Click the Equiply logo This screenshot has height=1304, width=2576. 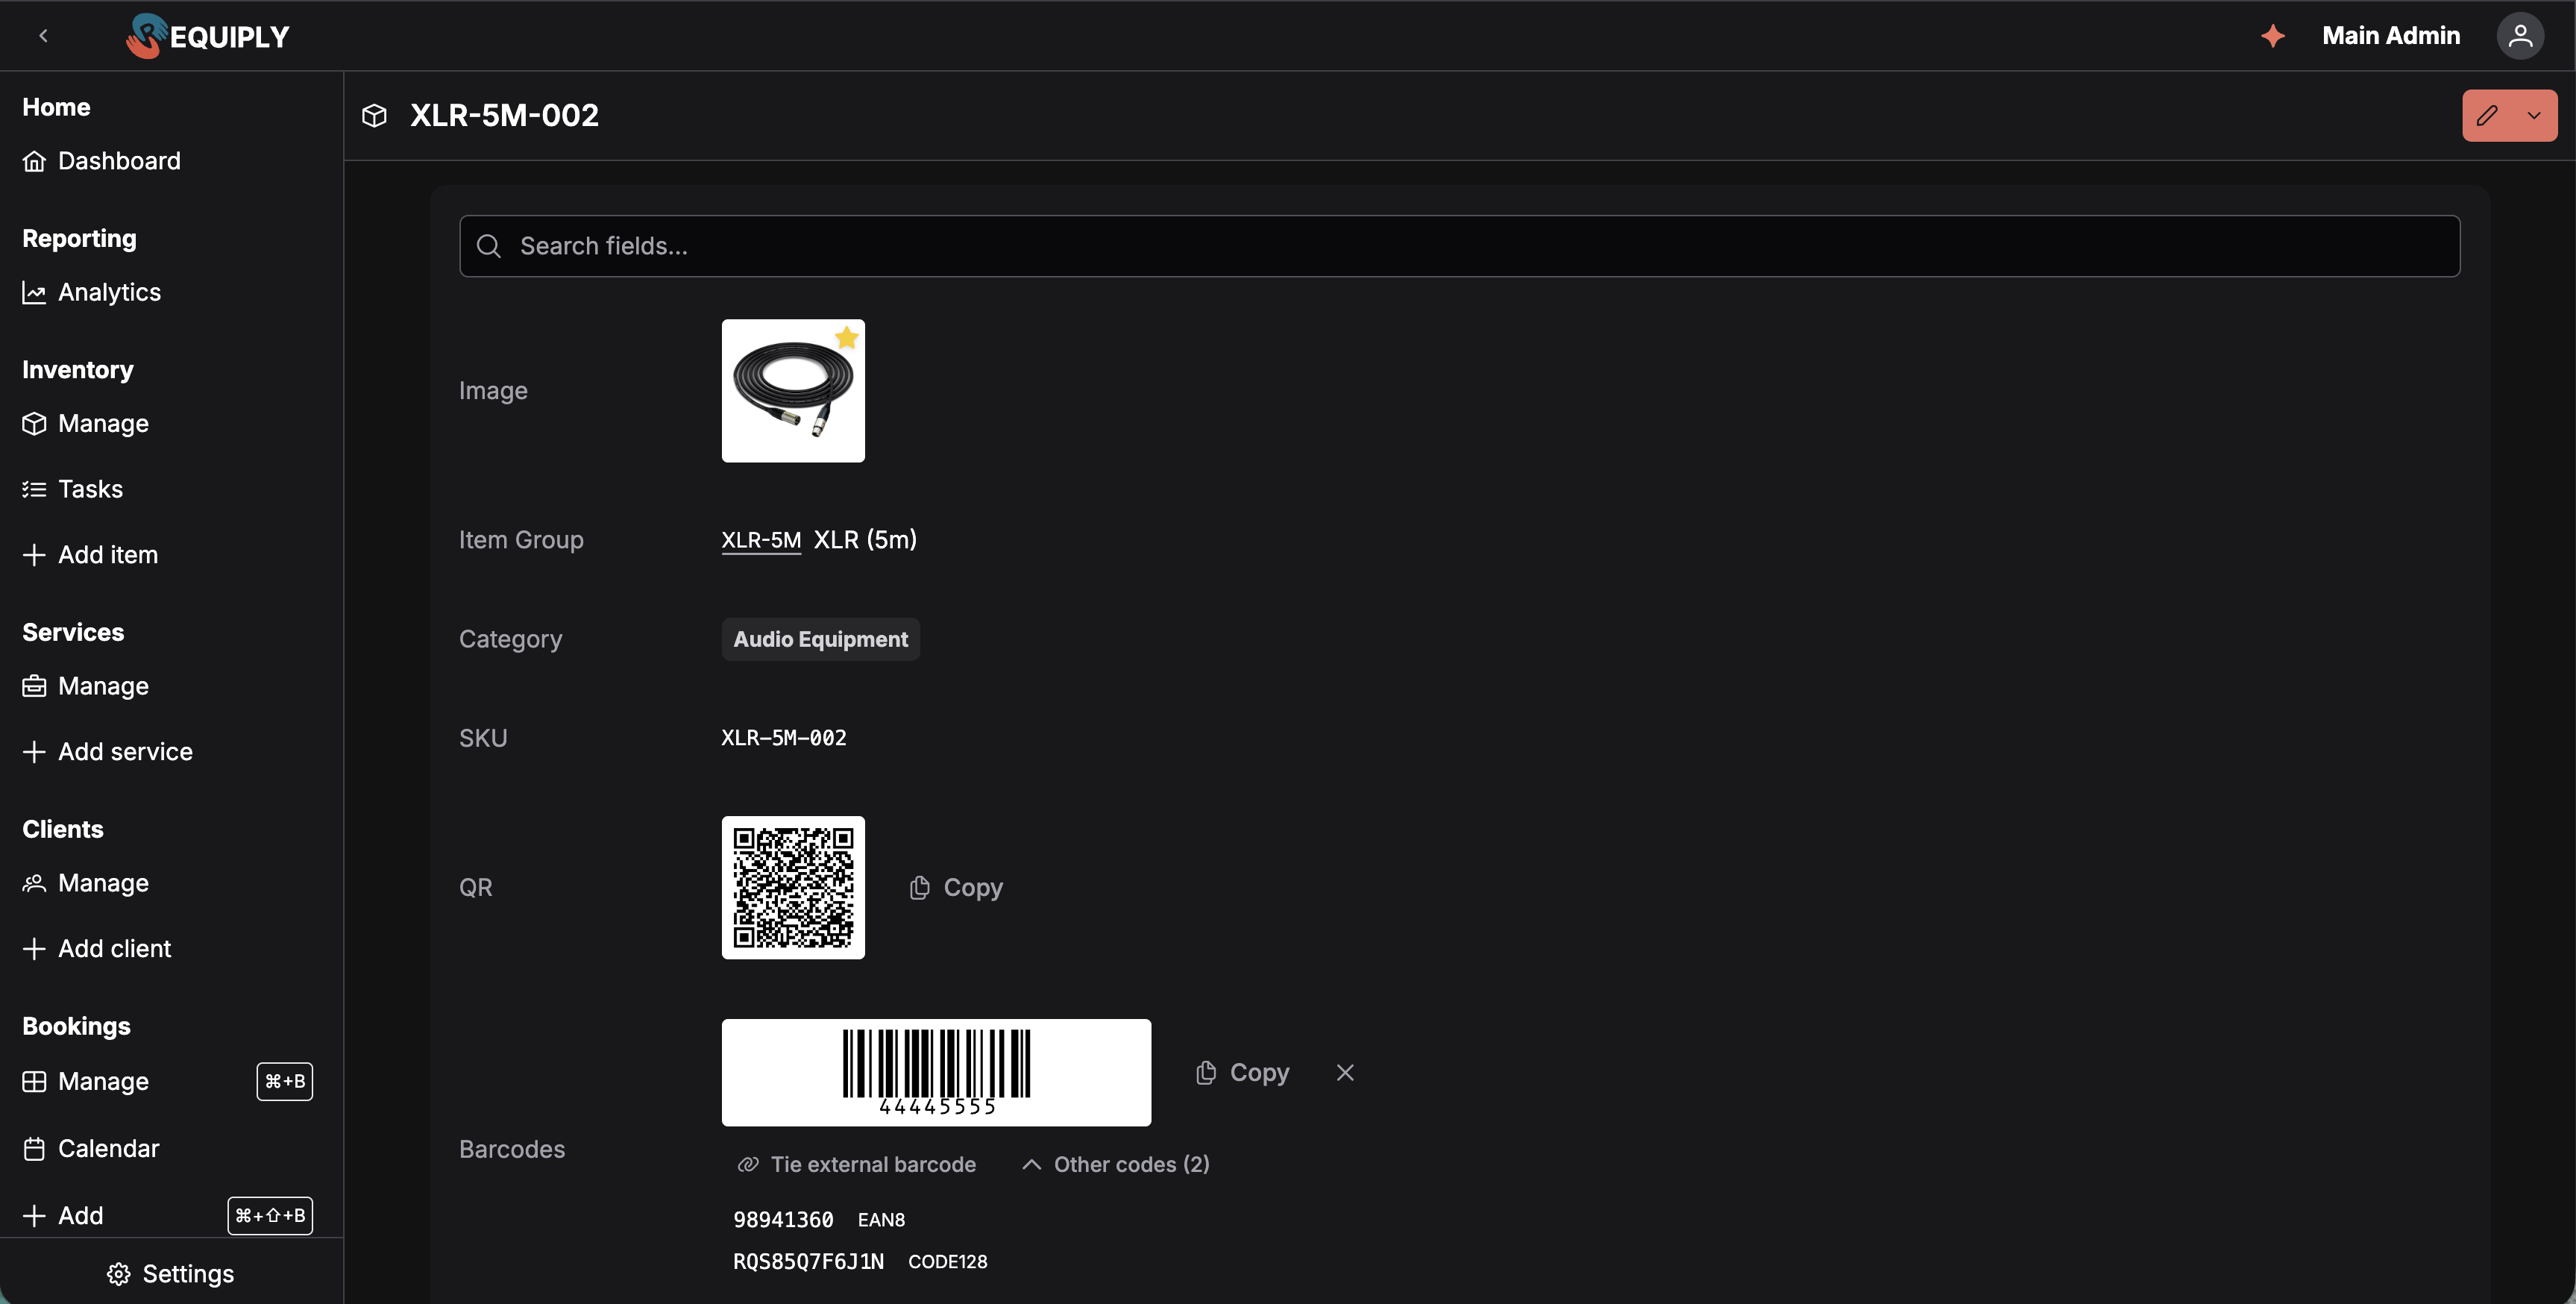click(x=208, y=36)
